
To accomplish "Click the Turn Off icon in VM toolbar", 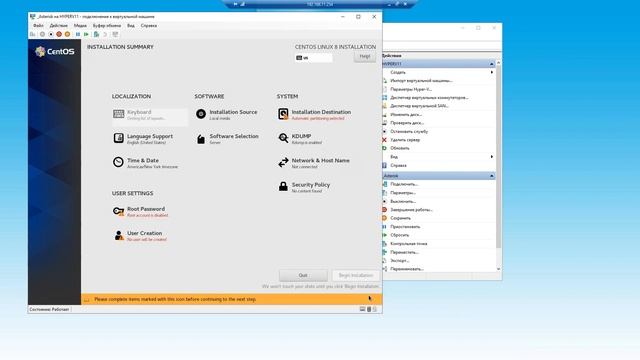I will (x=51, y=34).
